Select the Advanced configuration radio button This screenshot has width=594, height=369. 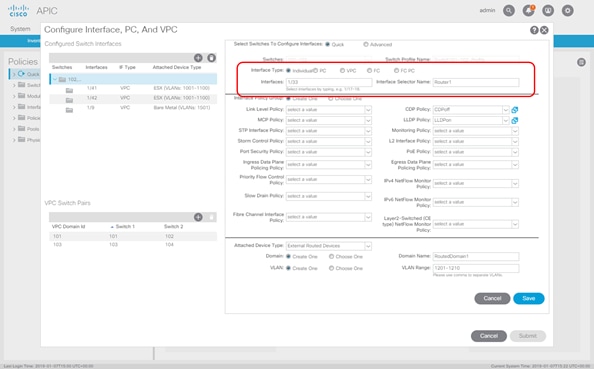366,44
